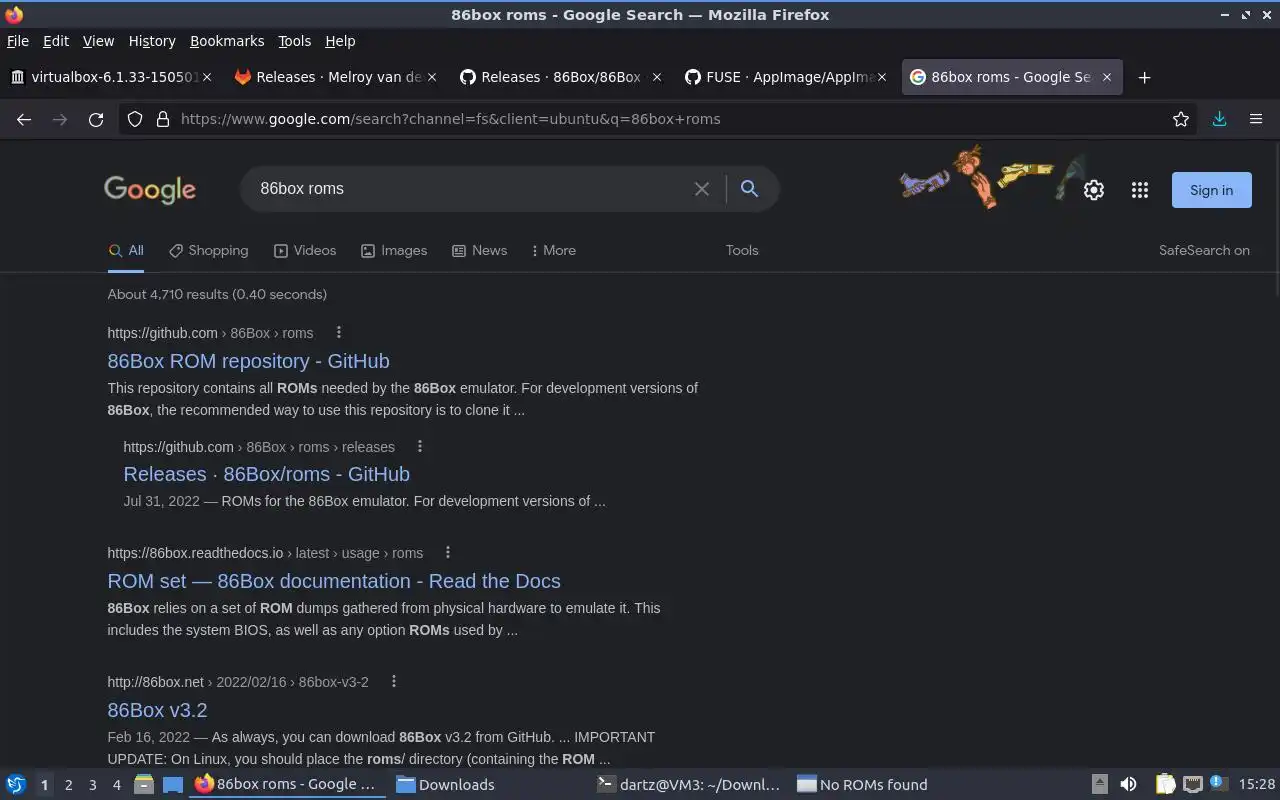Show site security lock information

162,119
